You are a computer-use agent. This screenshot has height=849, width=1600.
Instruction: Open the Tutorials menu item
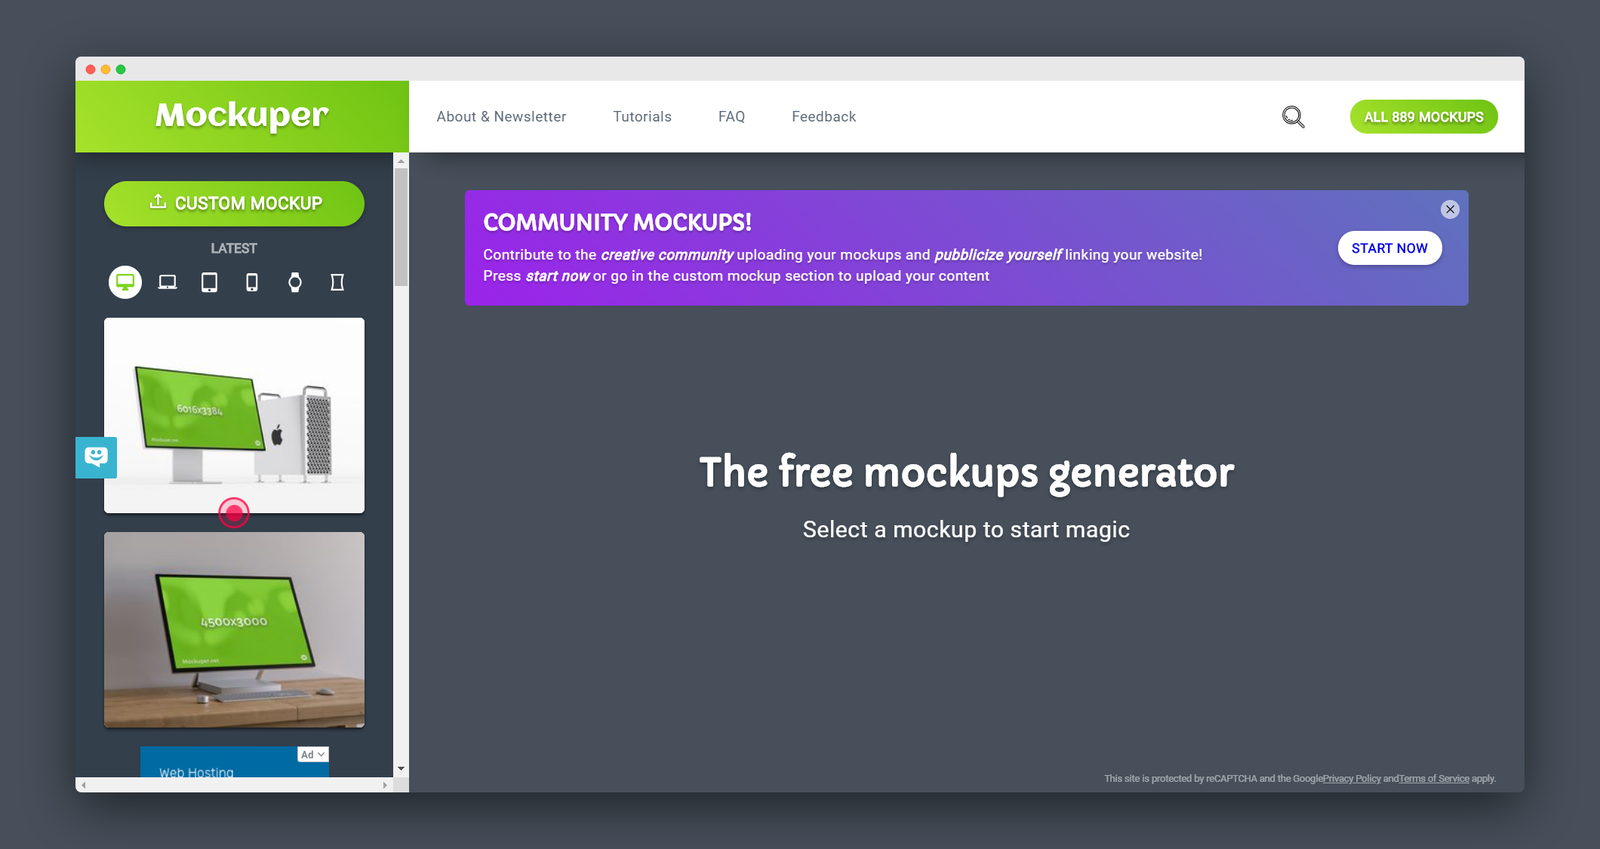642,117
